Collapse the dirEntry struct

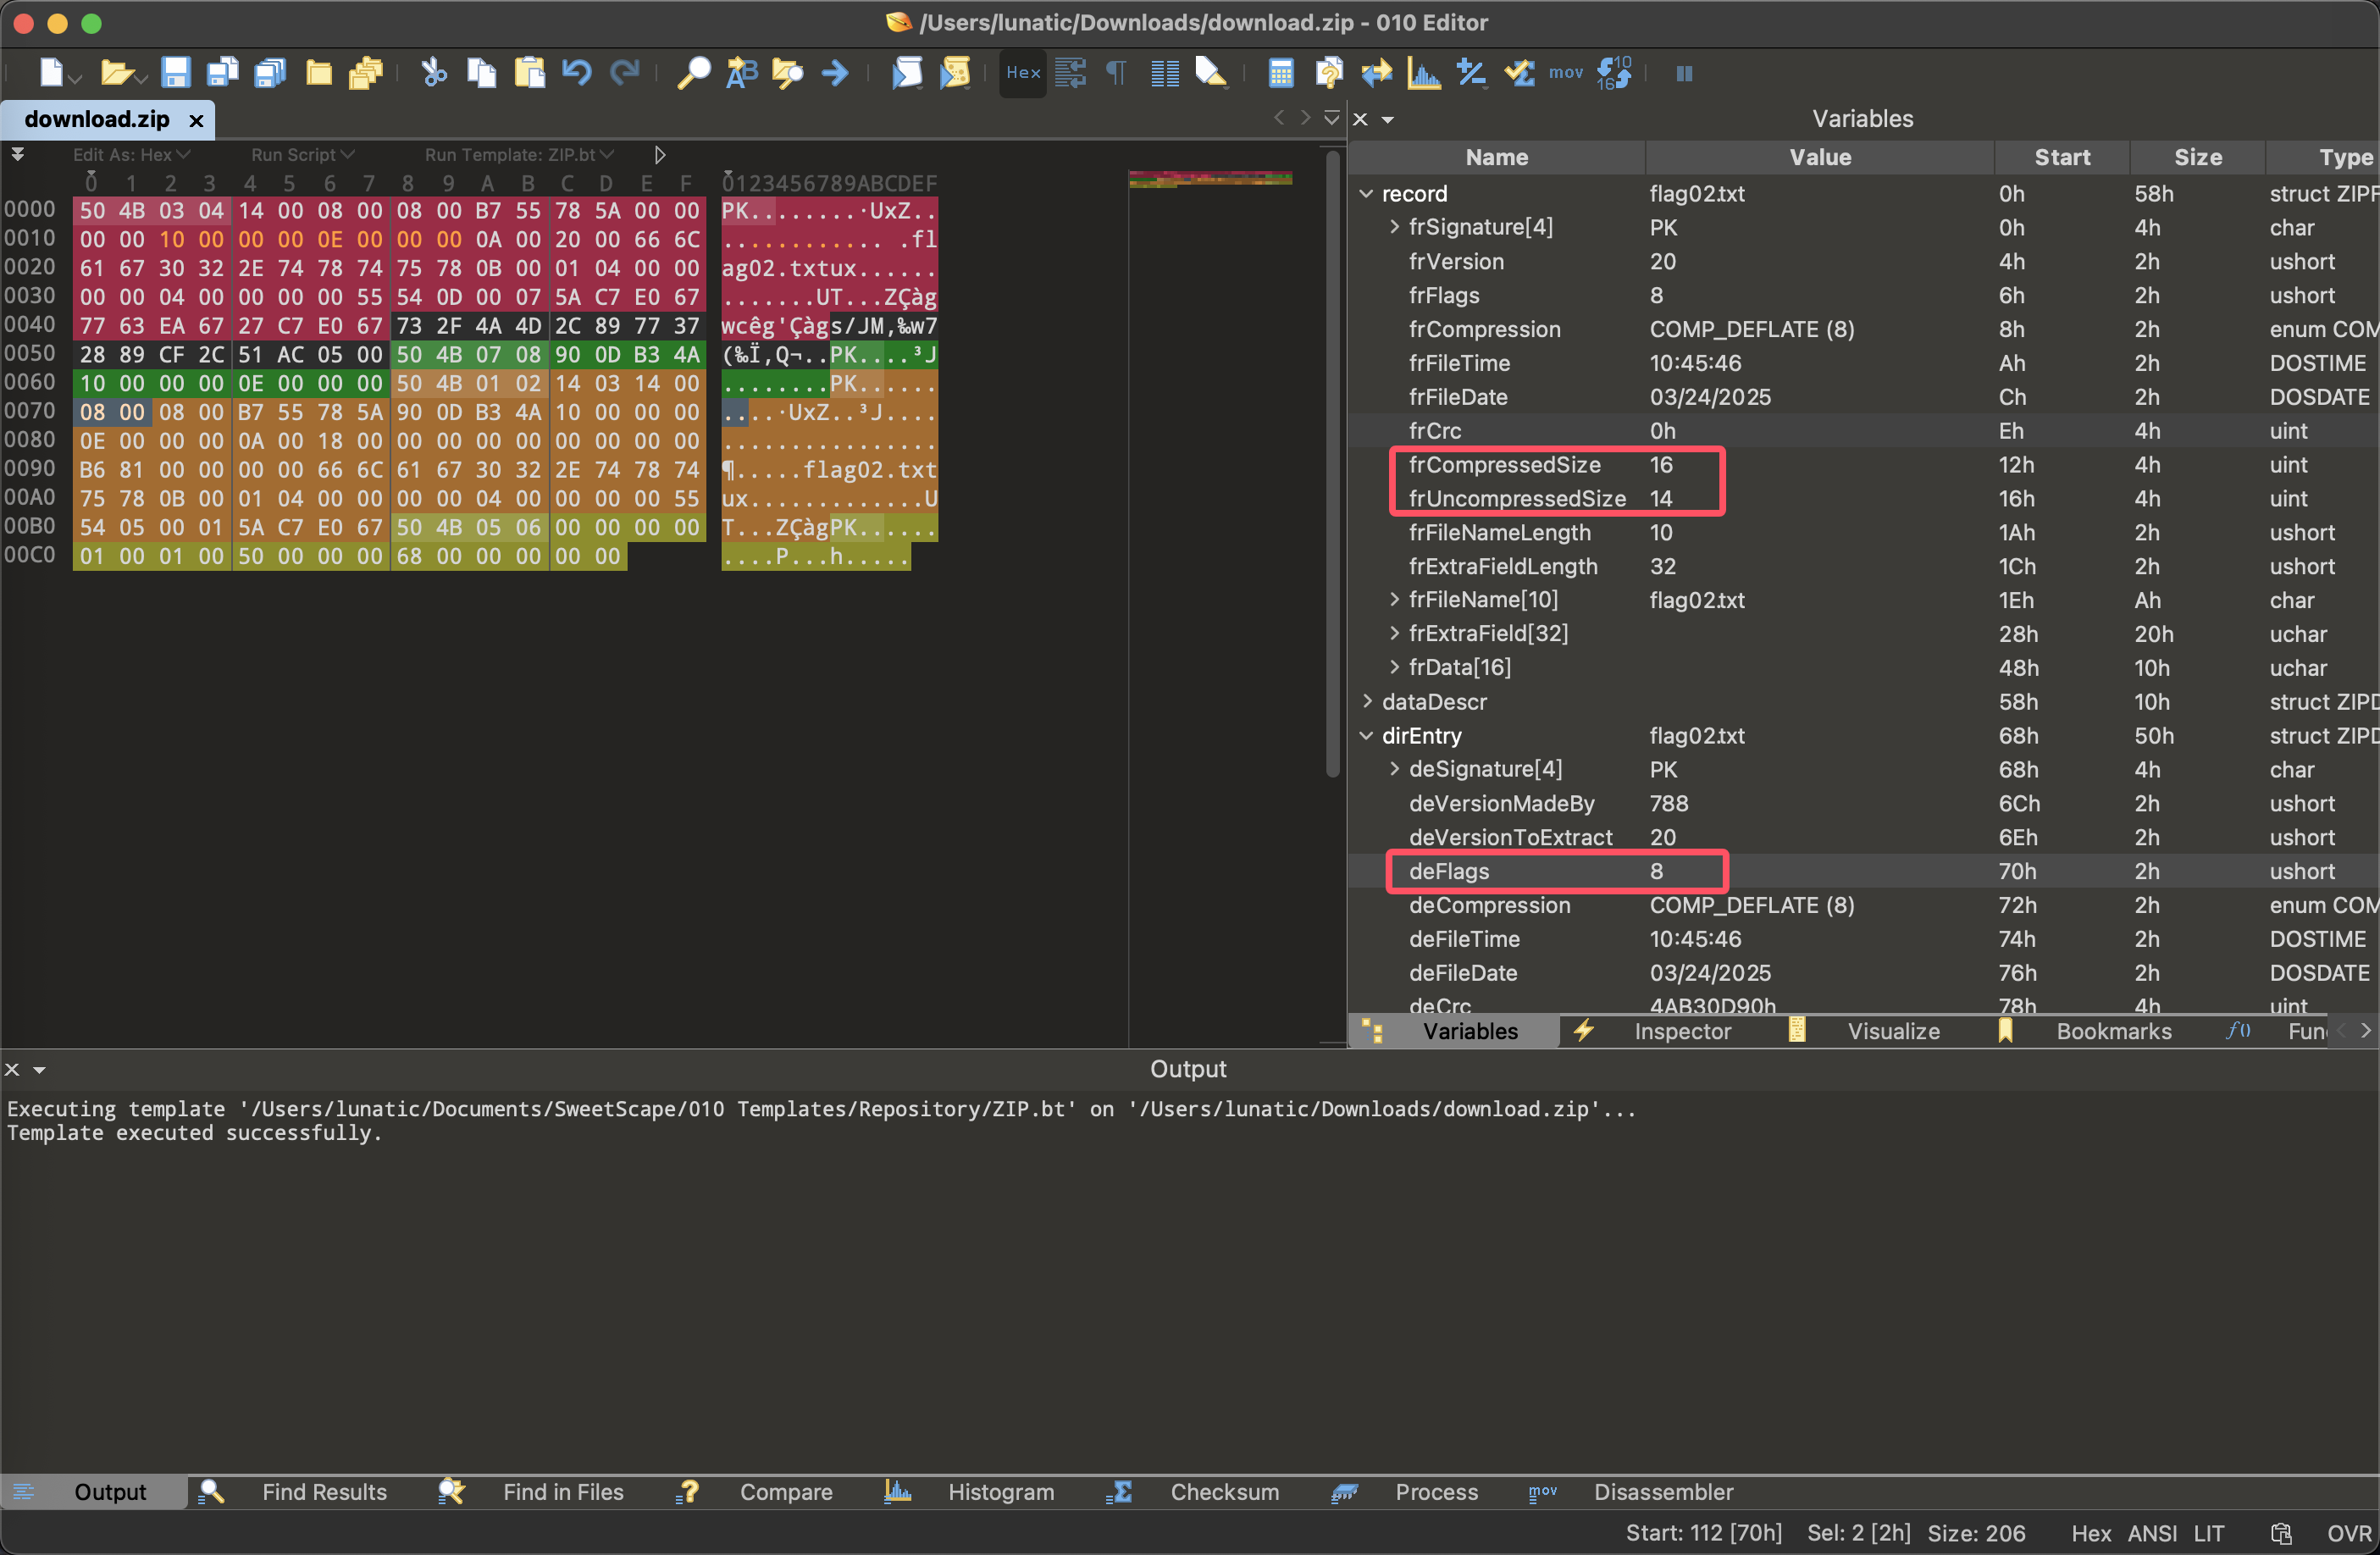(x=1366, y=736)
